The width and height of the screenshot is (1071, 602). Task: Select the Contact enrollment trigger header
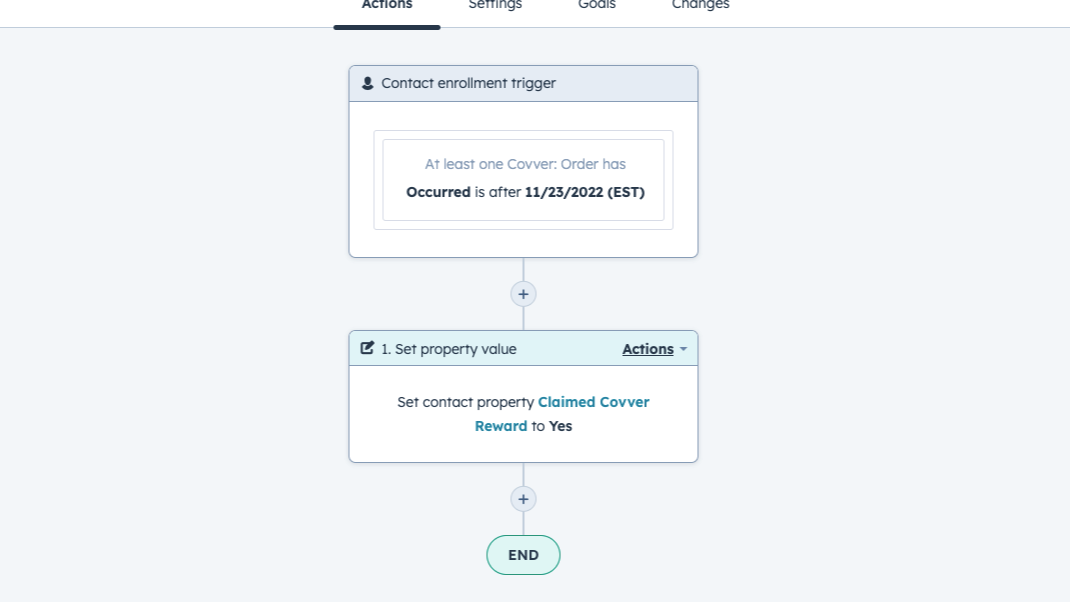click(468, 84)
